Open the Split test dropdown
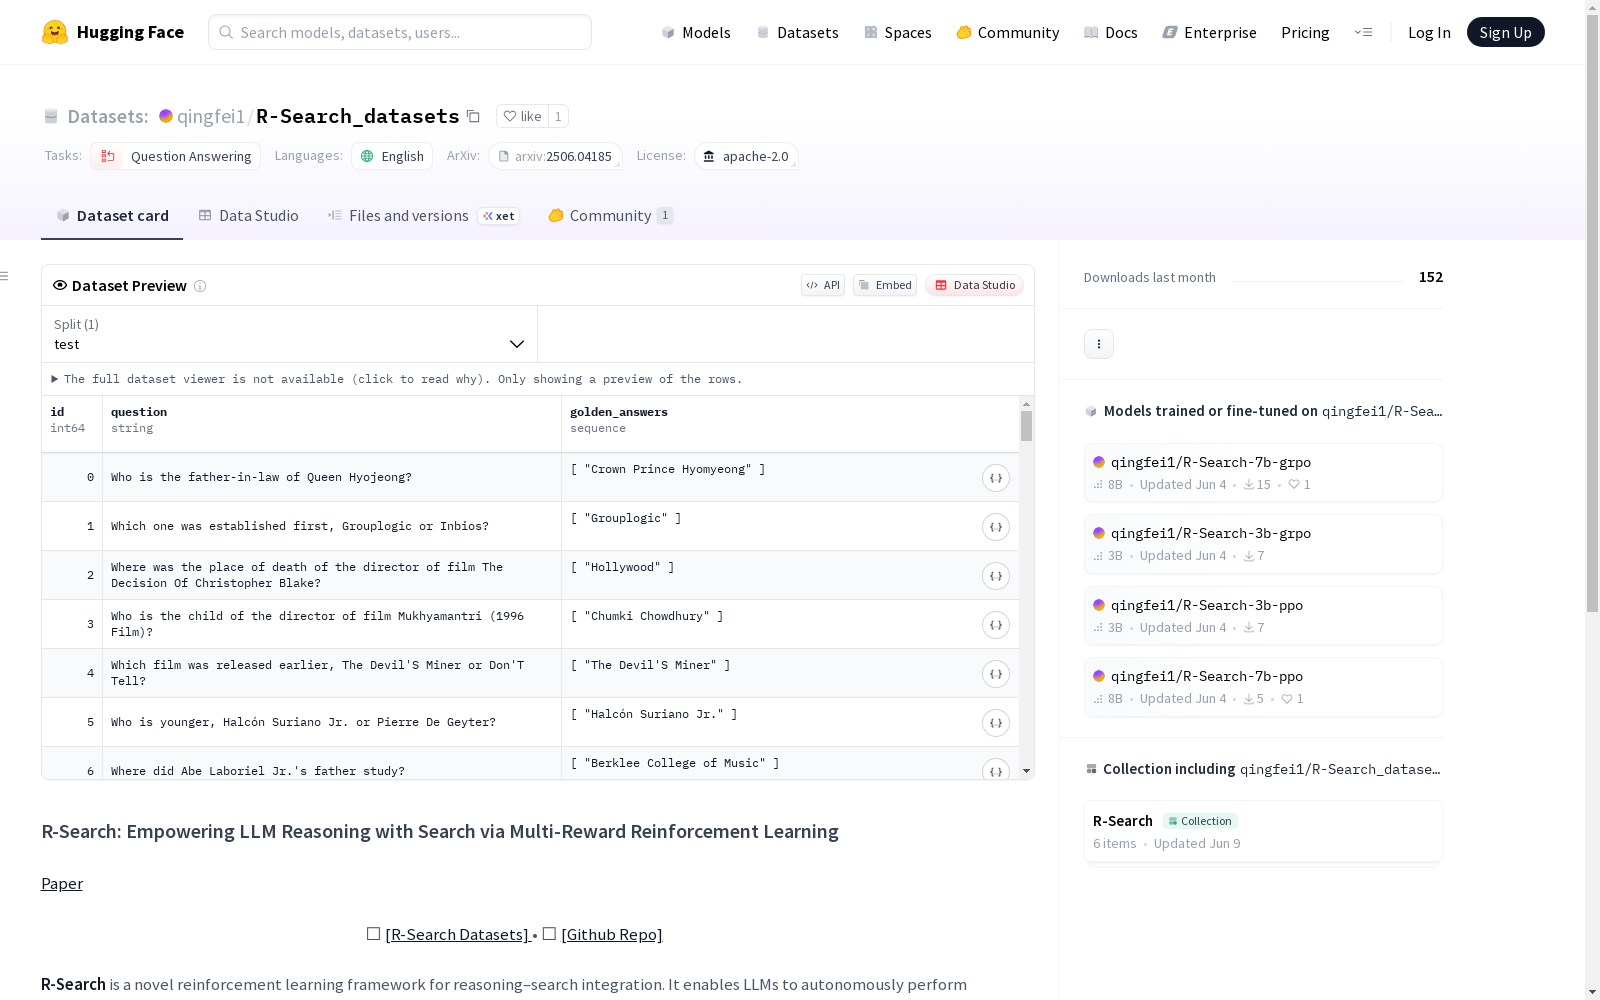Viewport: 1600px width, 1000px height. tap(290, 334)
